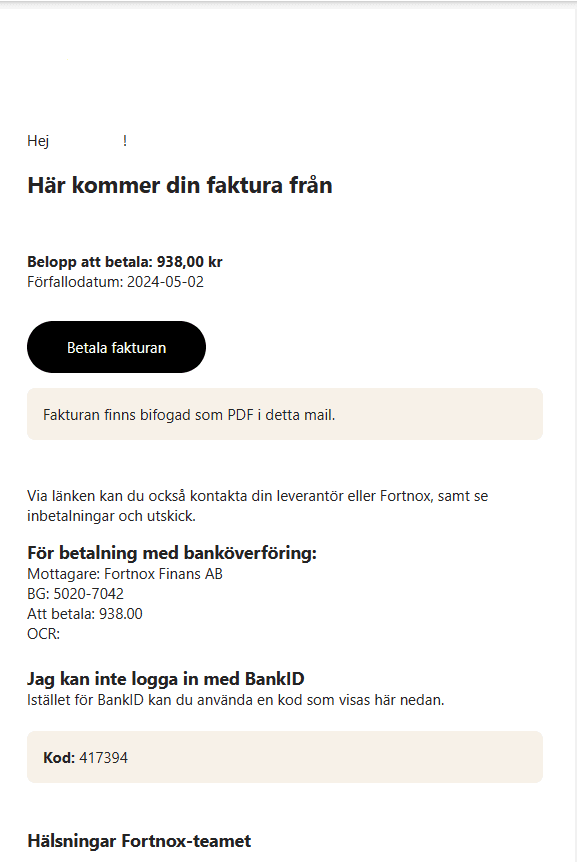Select the Mottagare Fortnox Finans AB line

tap(125, 574)
